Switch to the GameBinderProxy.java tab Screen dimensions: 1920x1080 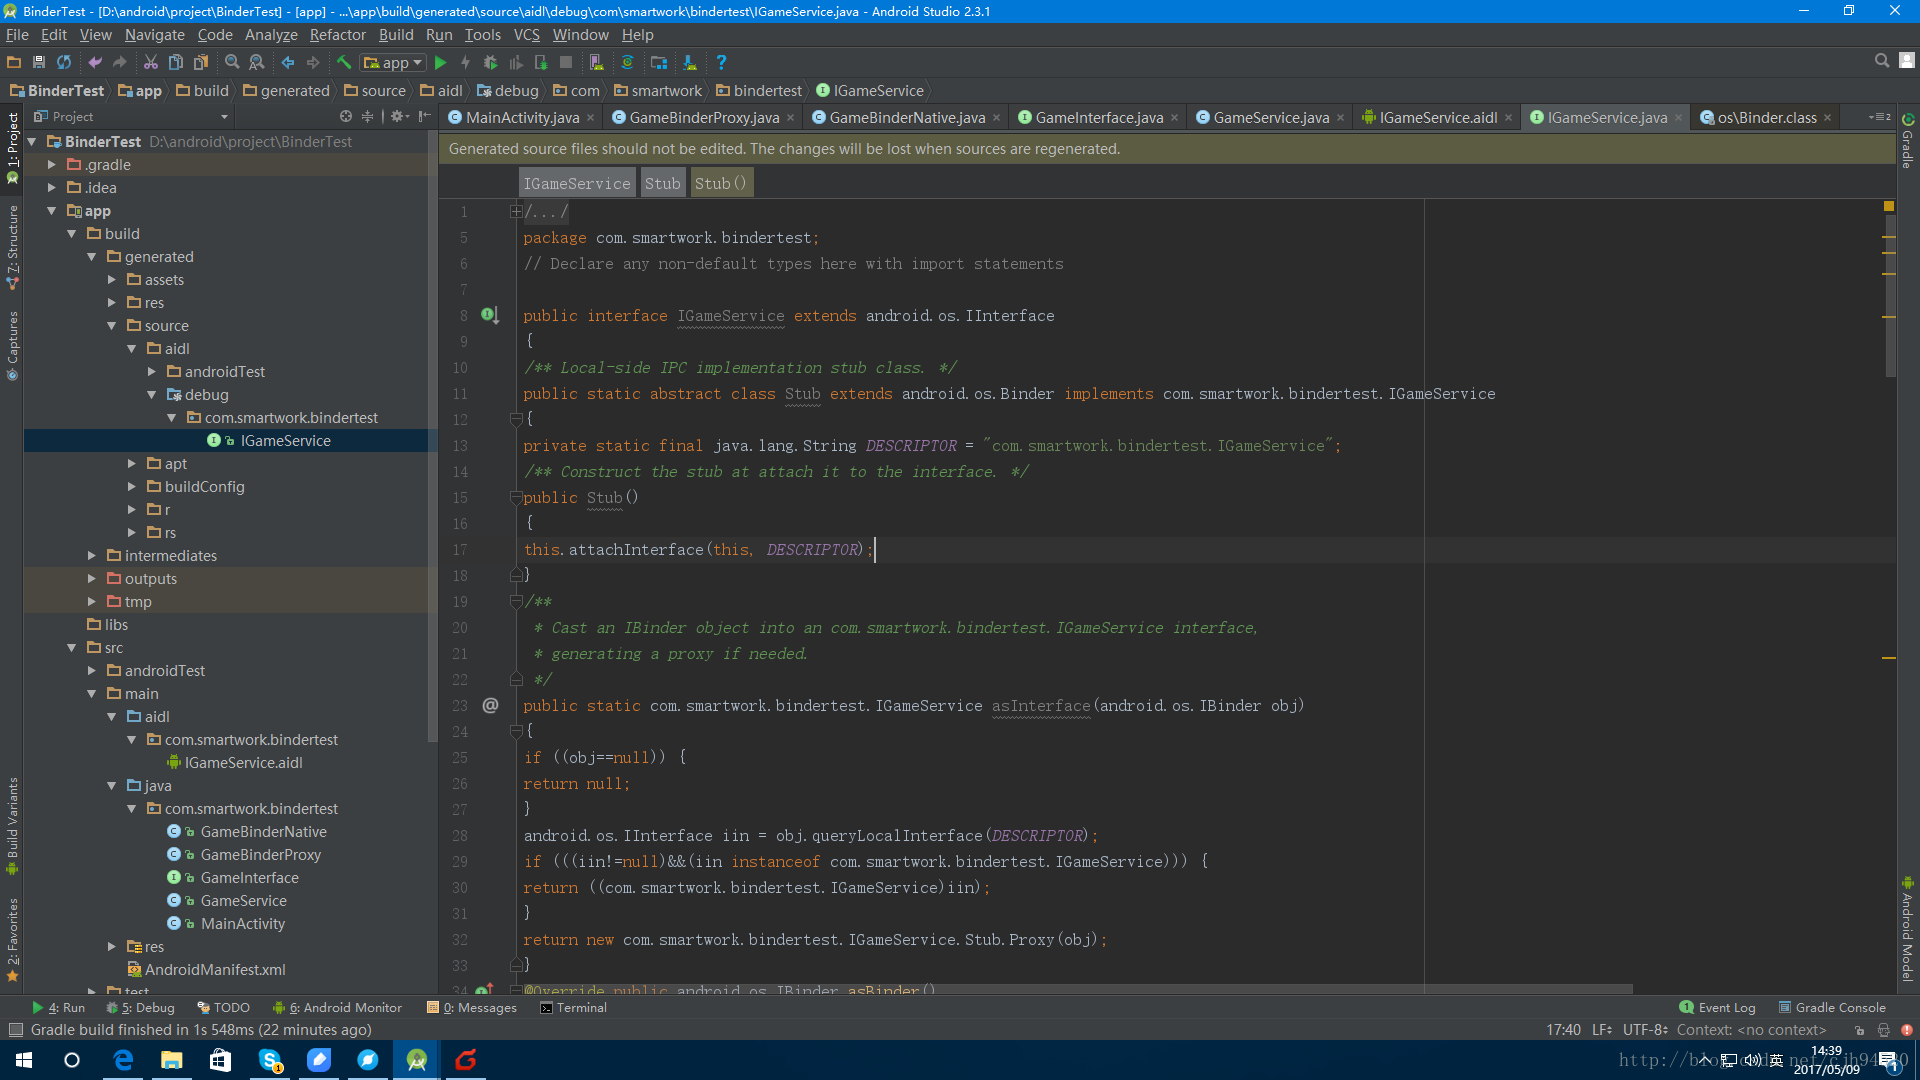point(703,117)
